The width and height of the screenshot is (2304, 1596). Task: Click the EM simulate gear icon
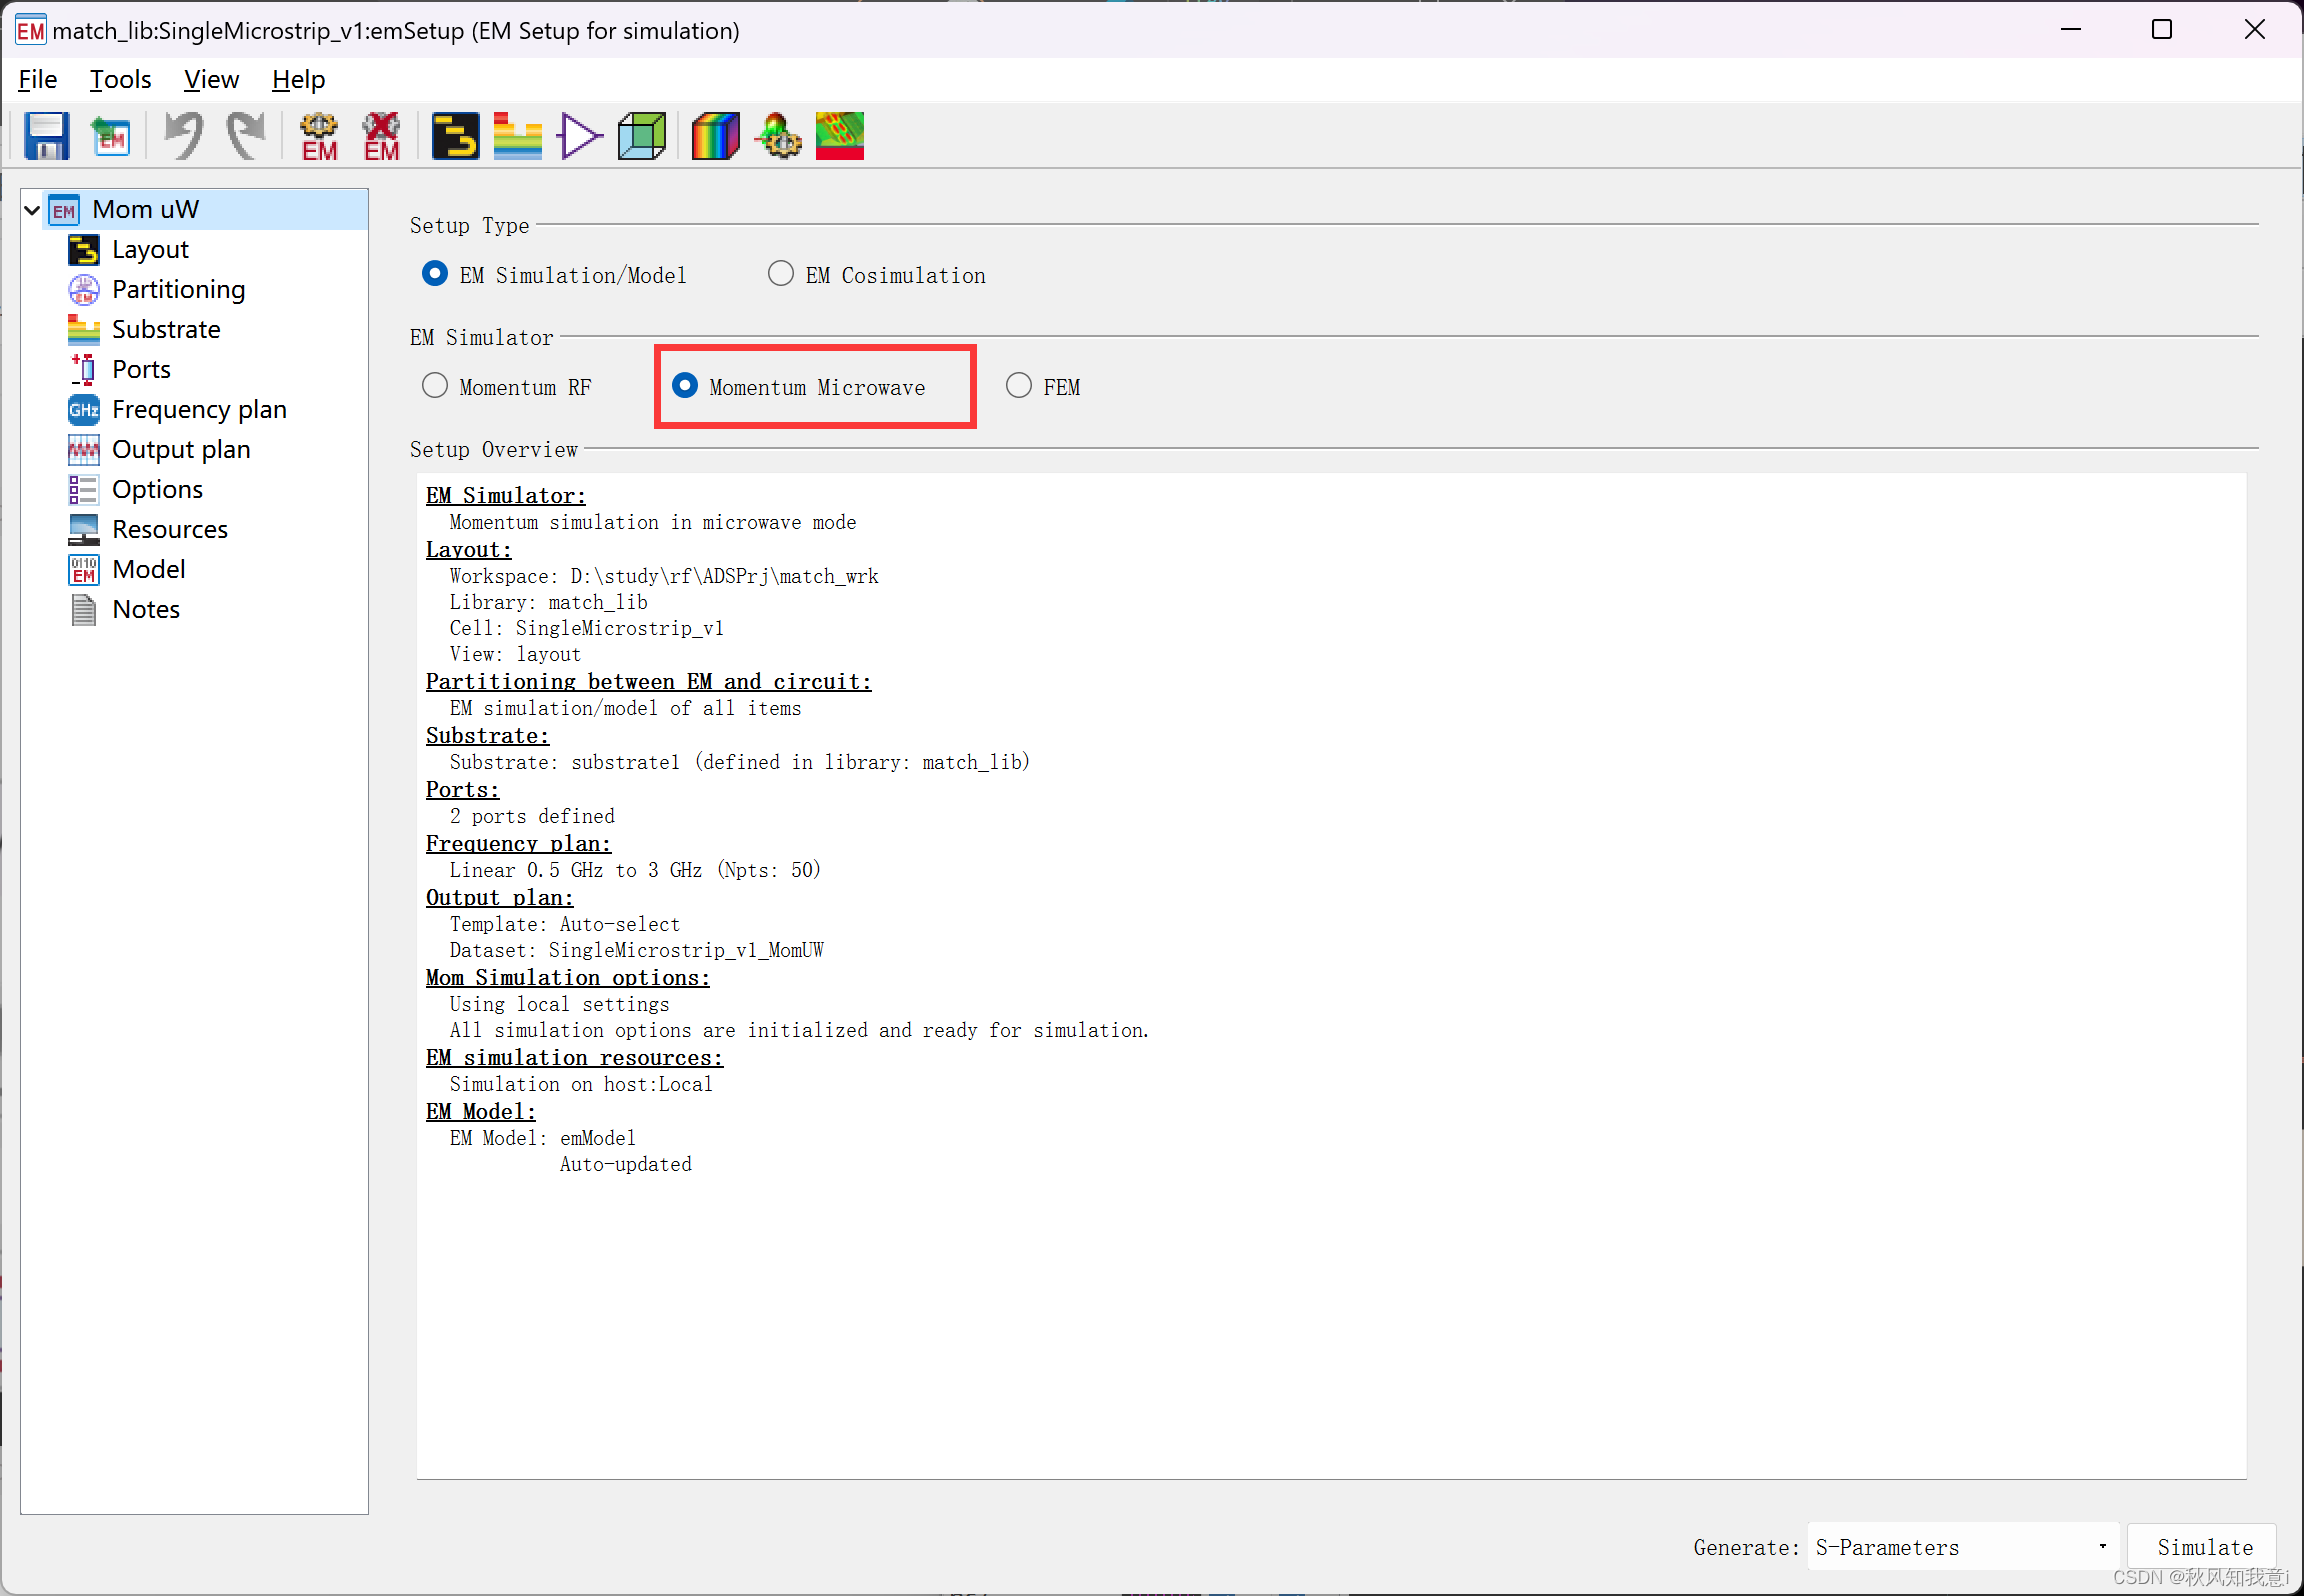tap(319, 136)
